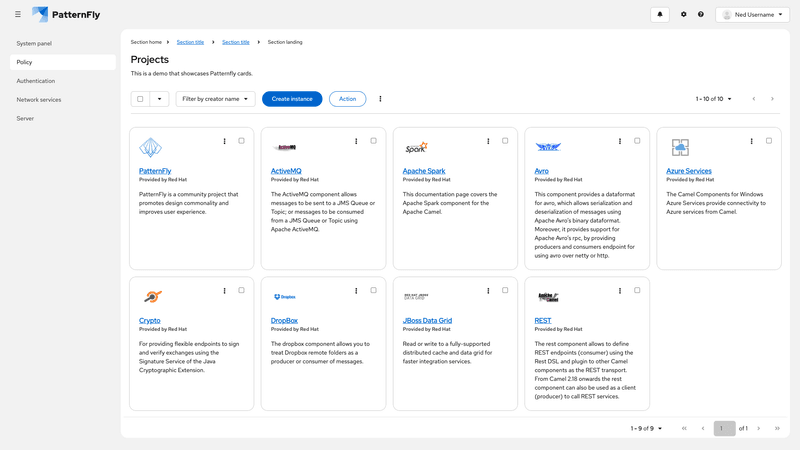This screenshot has height=450, width=800.
Task: Open kebab menu on PatternFly card
Action: pos(225,141)
